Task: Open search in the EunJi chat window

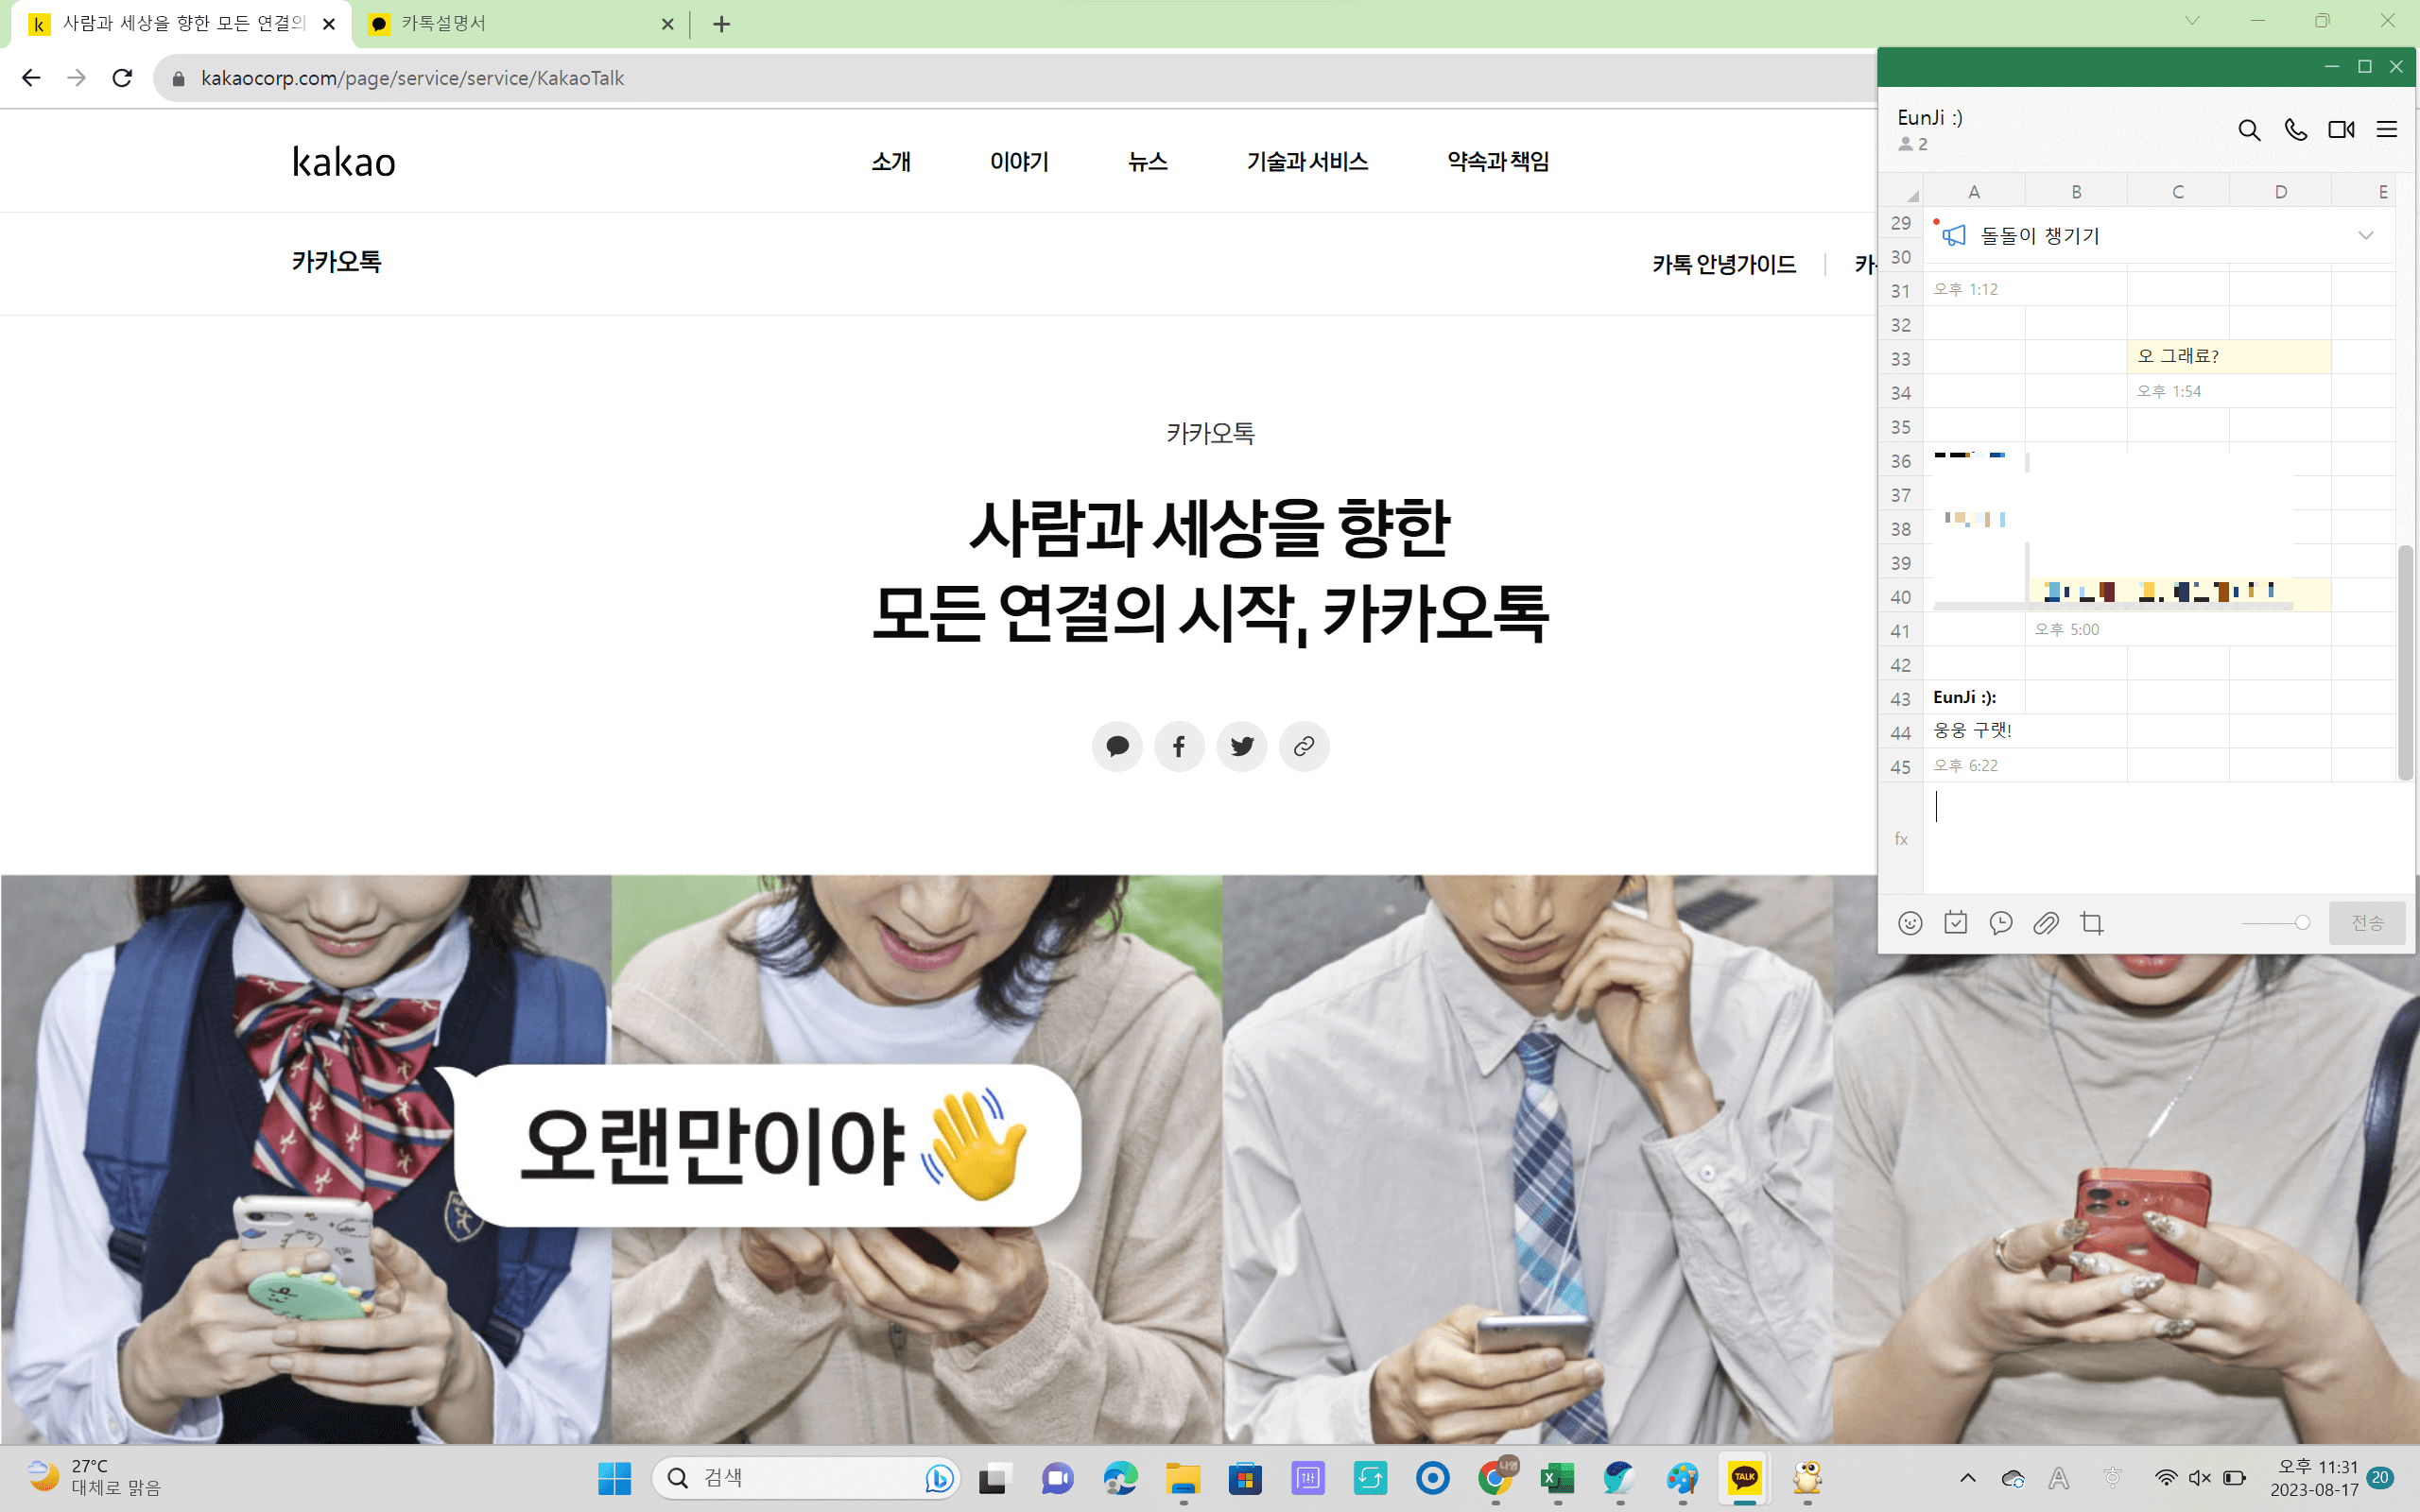Action: click(x=2249, y=130)
